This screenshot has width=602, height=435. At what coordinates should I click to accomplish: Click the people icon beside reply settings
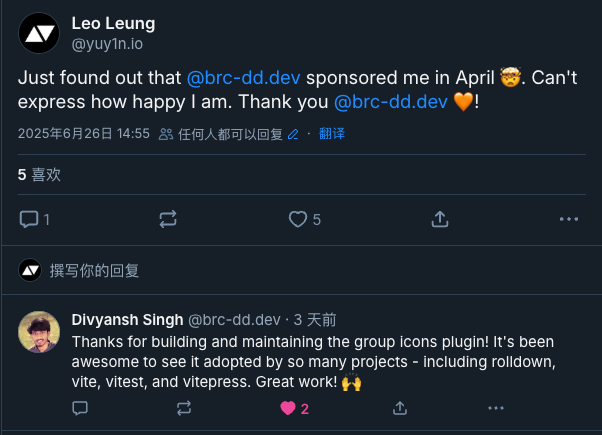(x=166, y=134)
